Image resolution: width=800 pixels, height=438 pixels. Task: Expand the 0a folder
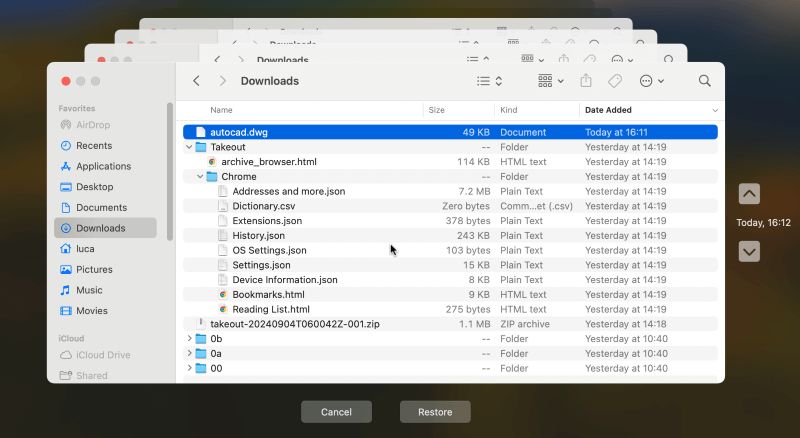click(189, 353)
